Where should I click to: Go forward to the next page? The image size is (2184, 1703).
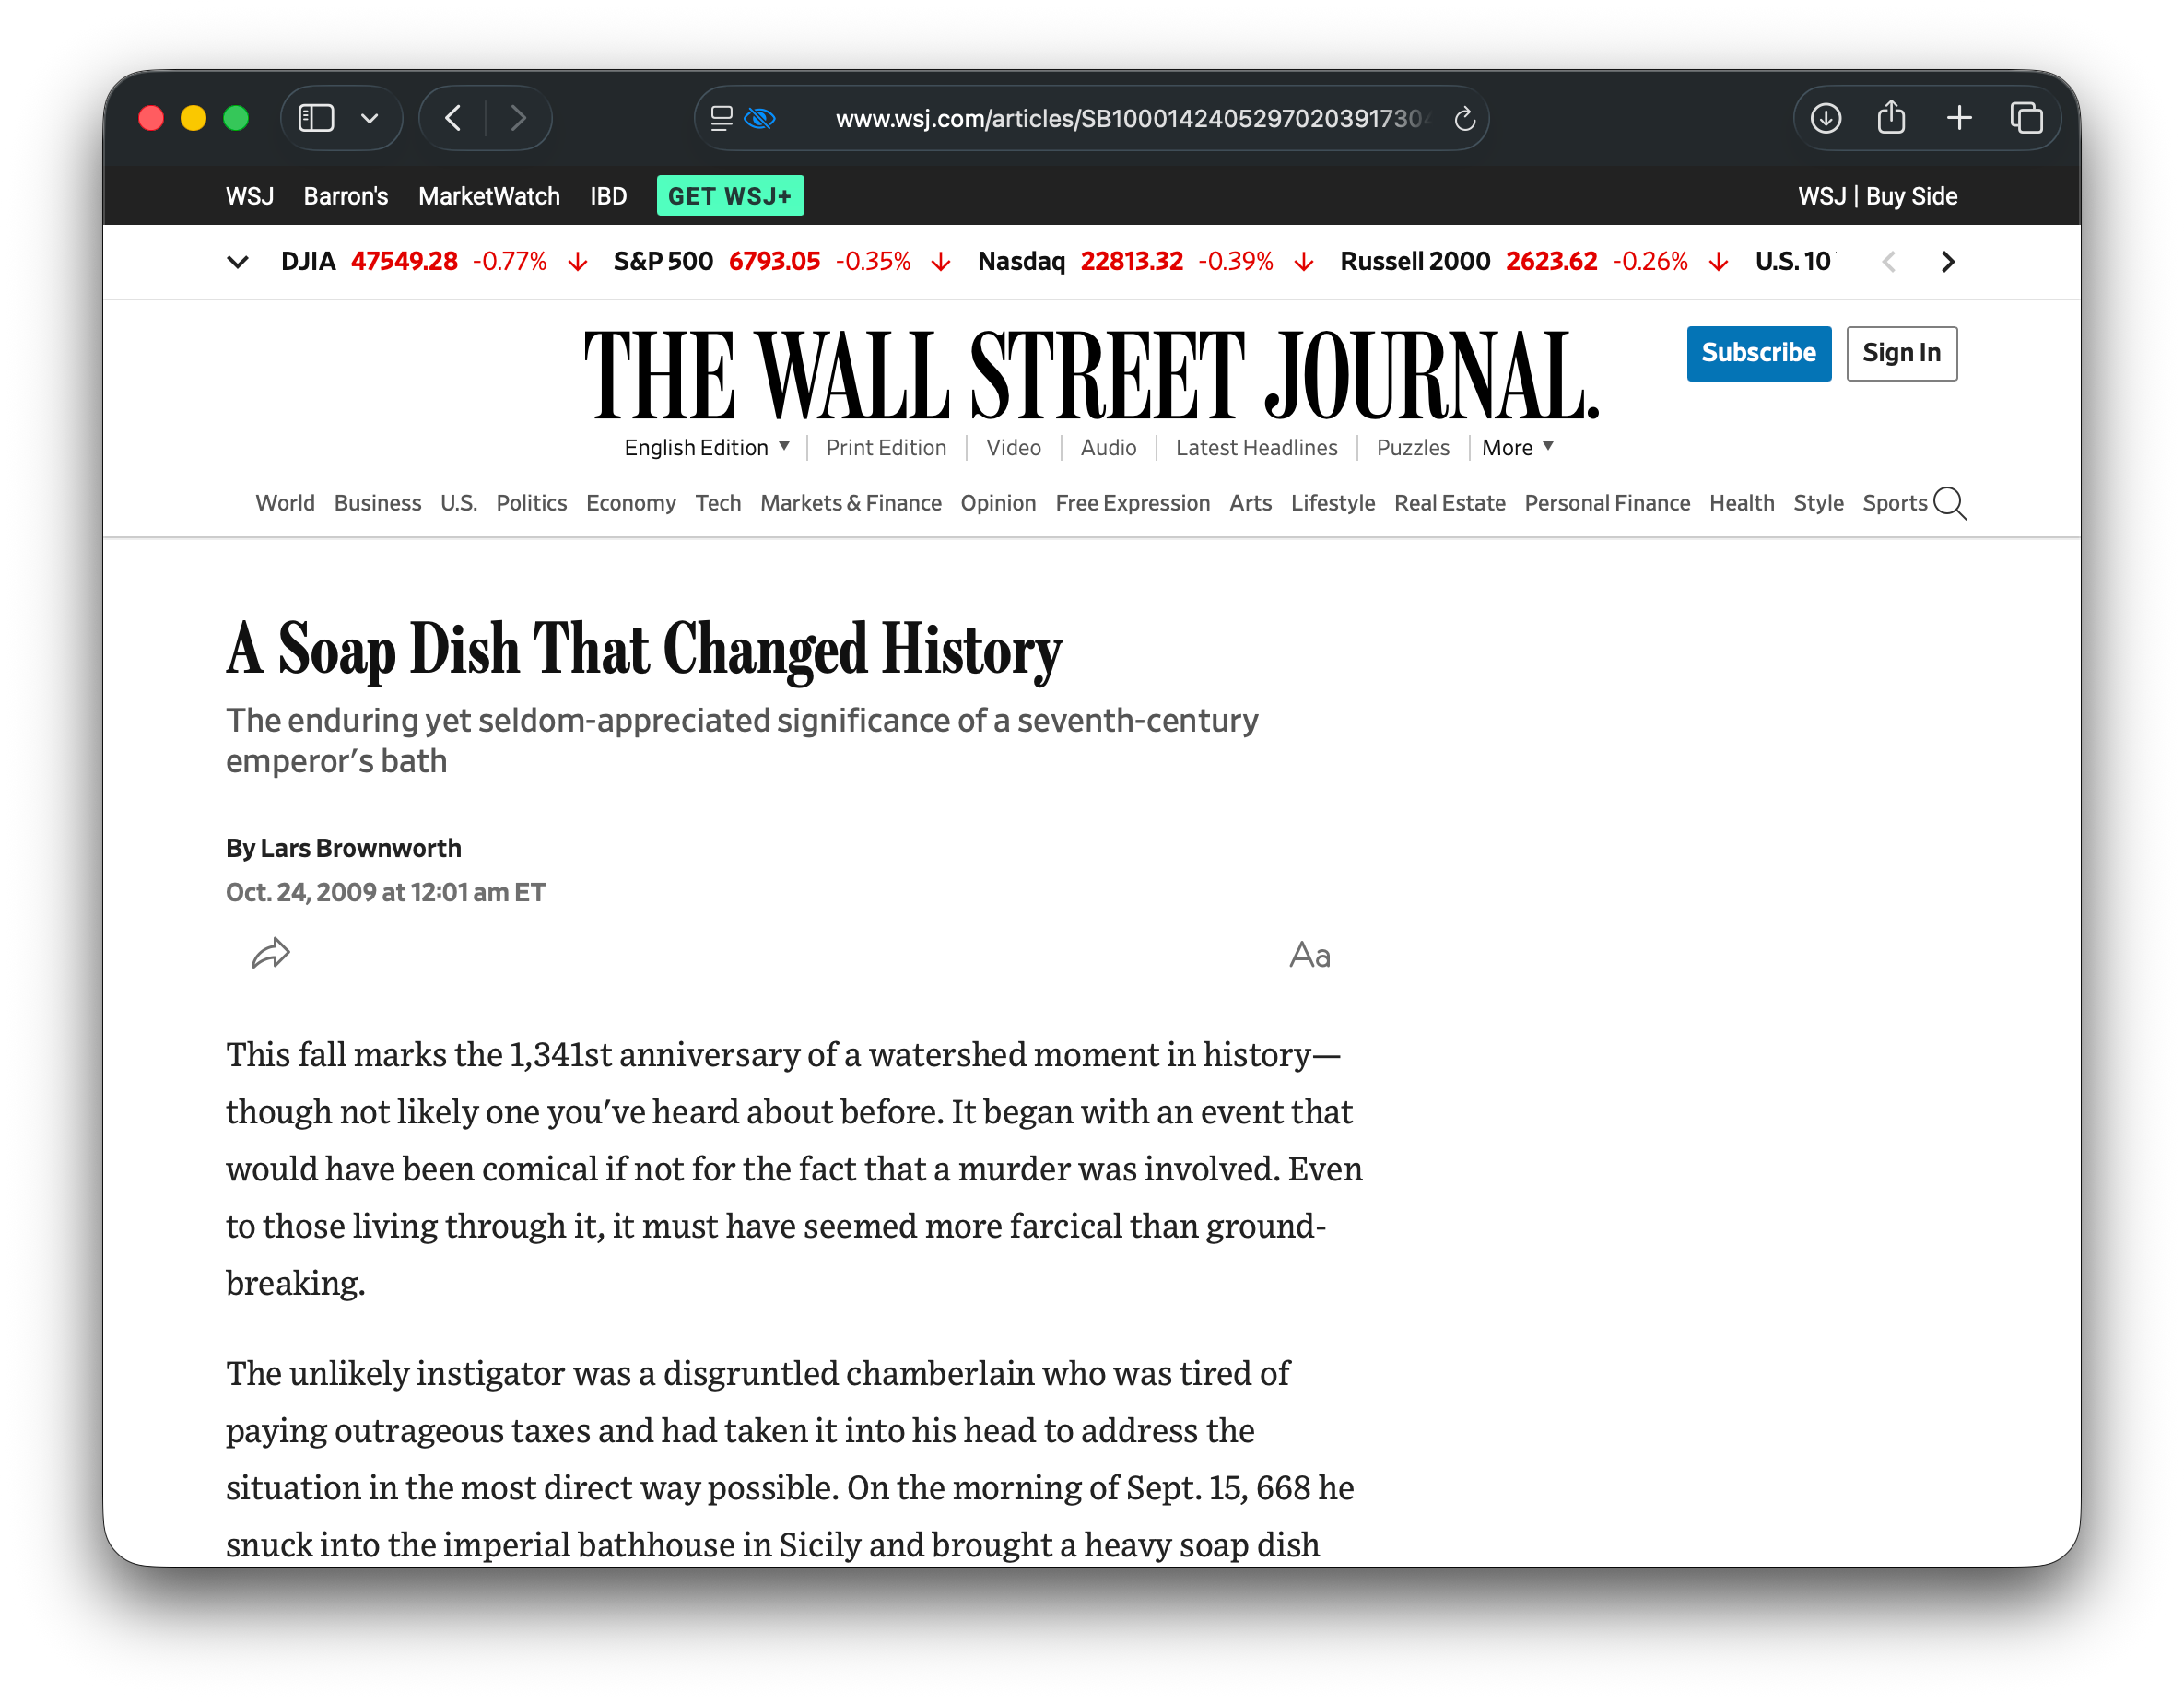click(x=518, y=118)
